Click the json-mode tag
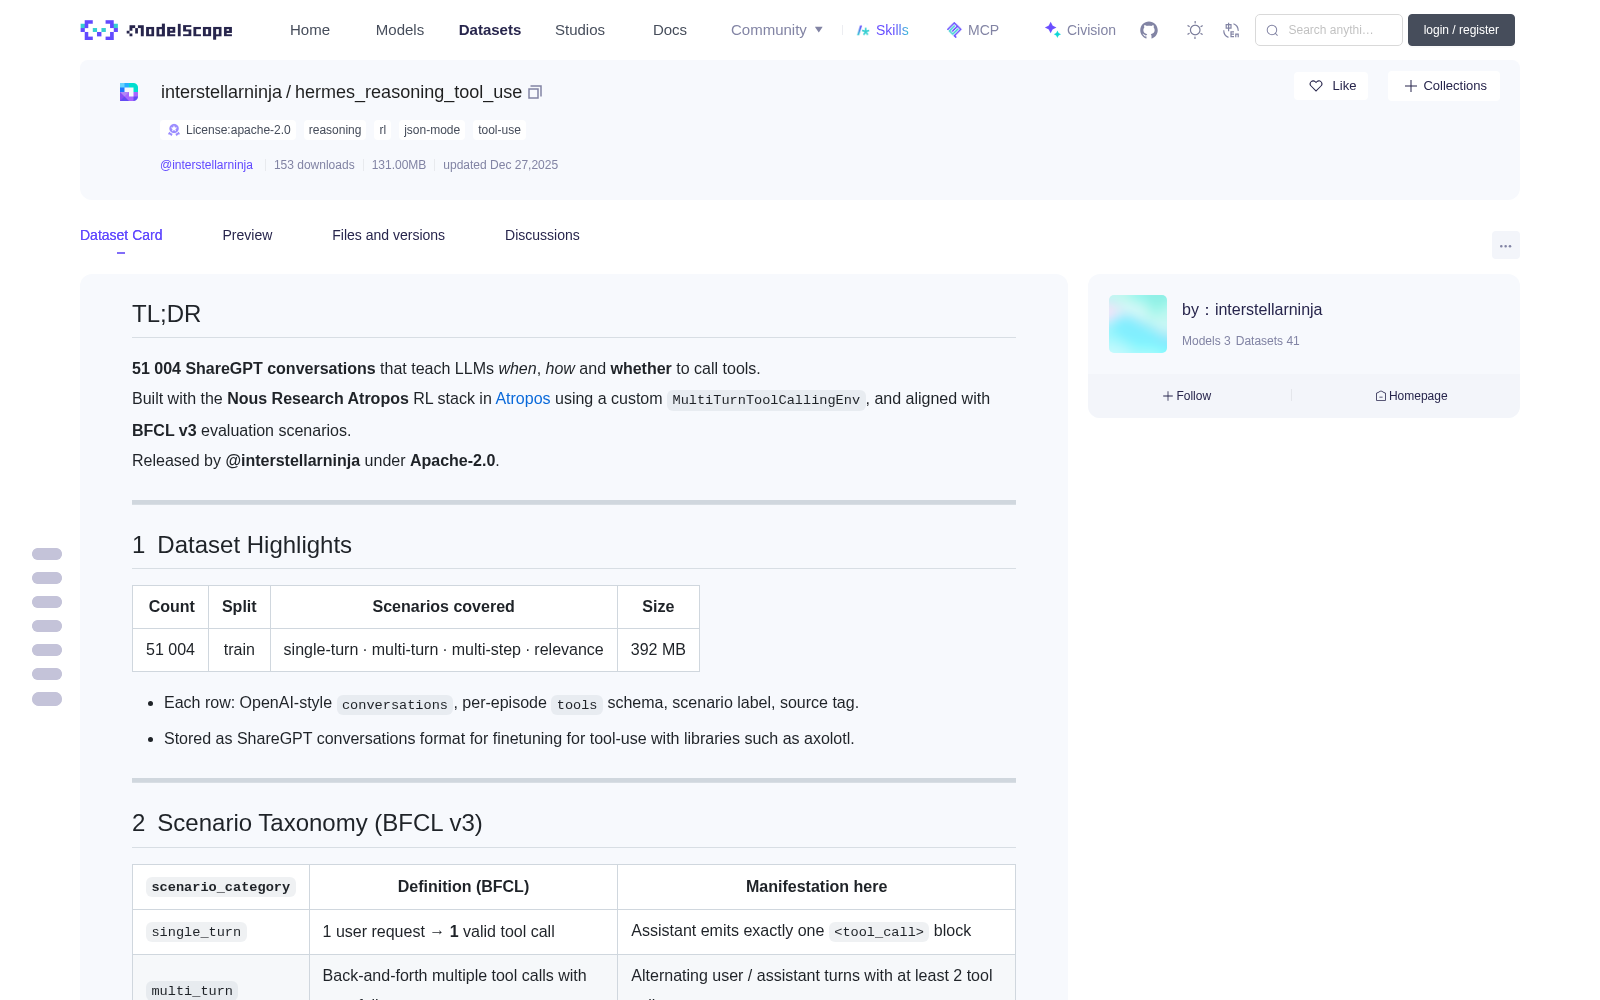1600x1000 pixels. (x=432, y=130)
